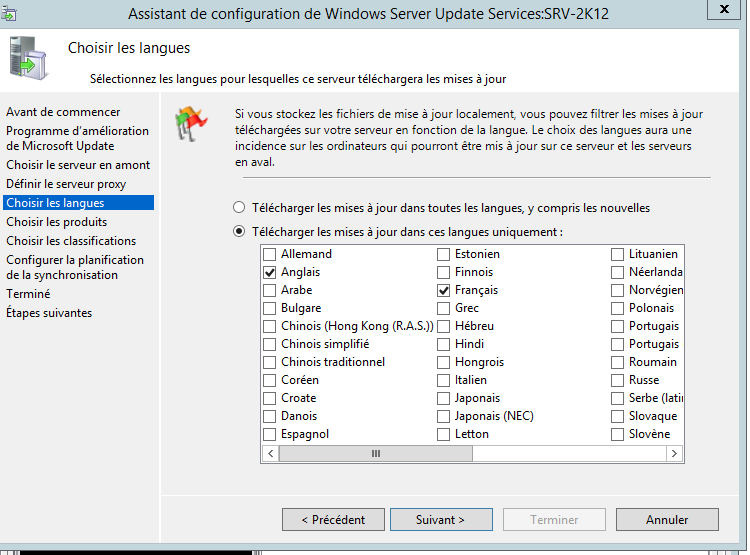
Task: Click the language flags icon
Action: tap(191, 124)
